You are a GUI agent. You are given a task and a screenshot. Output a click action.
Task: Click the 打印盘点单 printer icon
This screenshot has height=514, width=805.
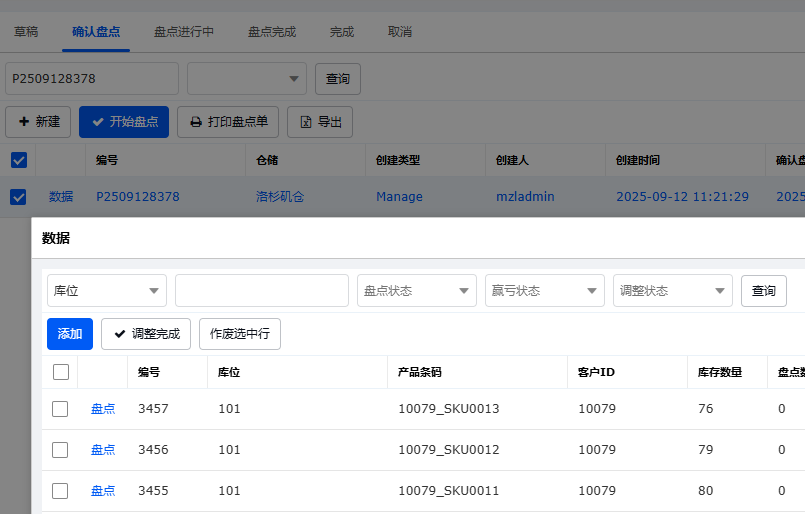pos(196,122)
